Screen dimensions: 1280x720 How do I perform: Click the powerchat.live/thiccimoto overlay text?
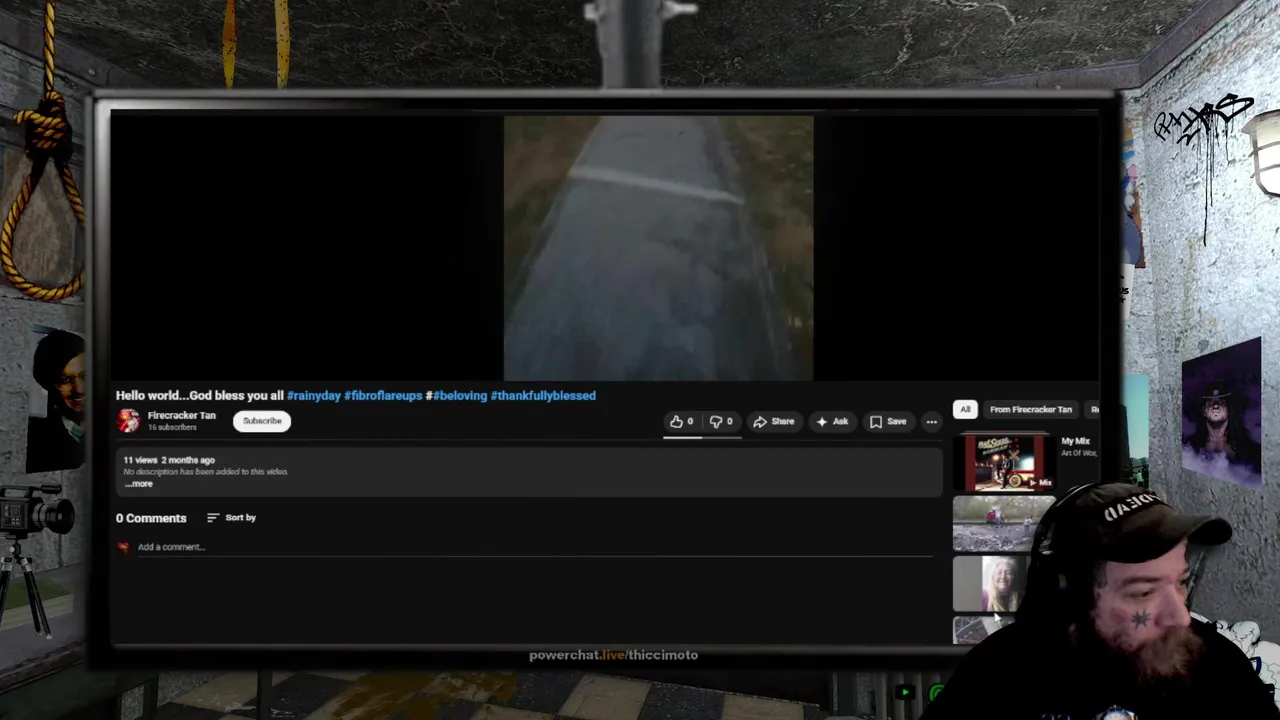[x=613, y=655]
